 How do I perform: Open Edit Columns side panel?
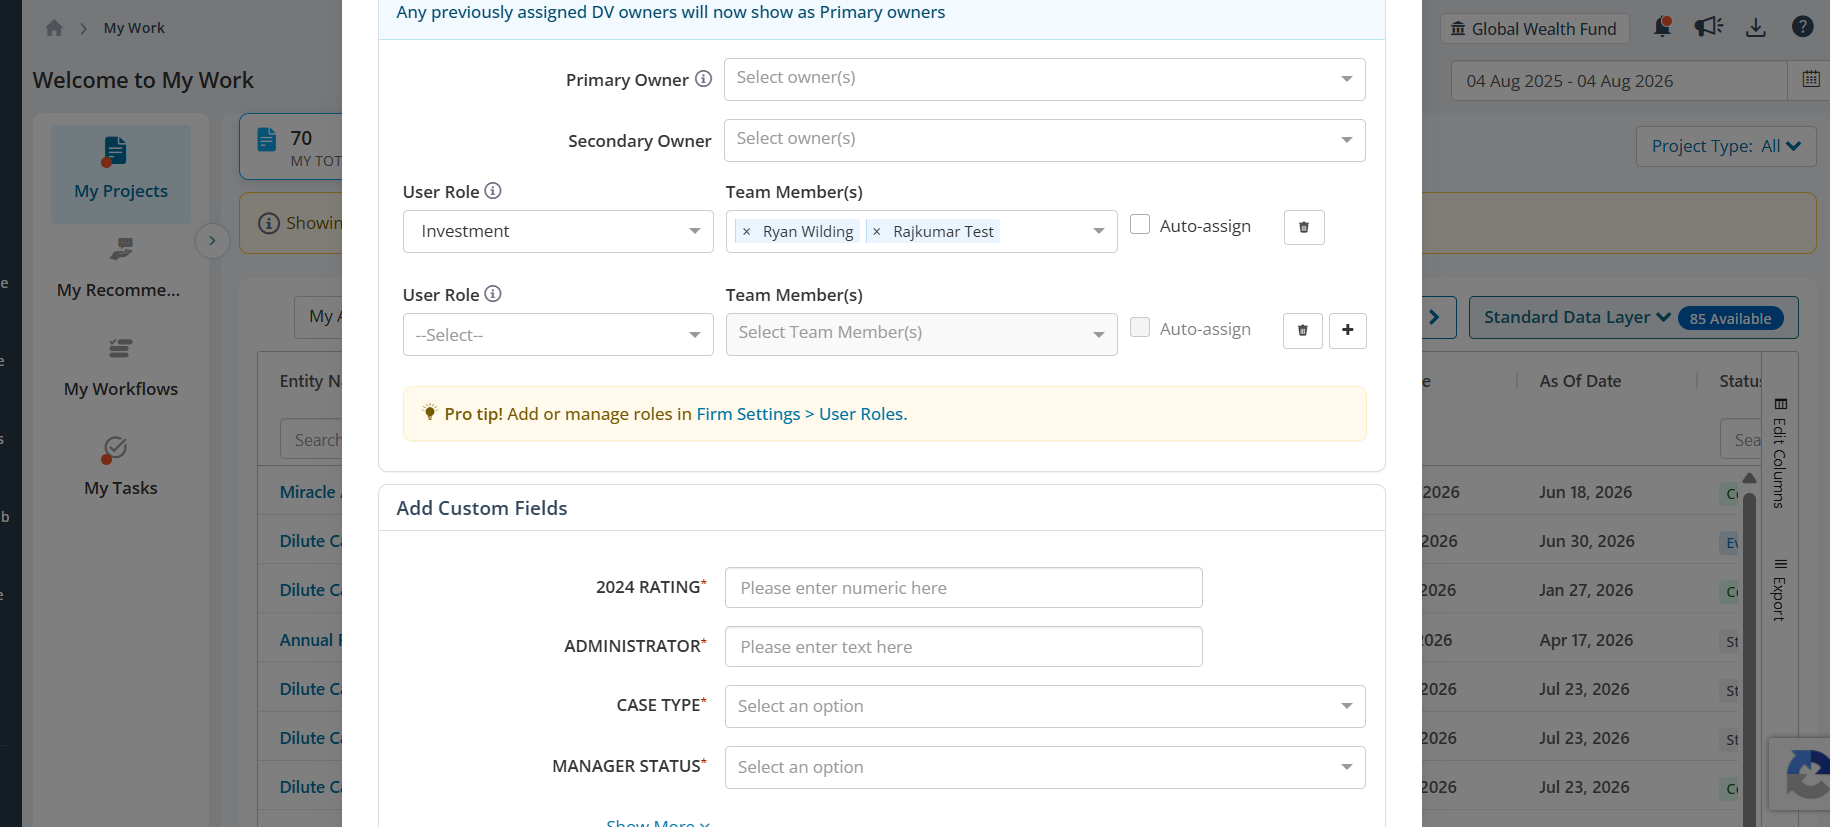pyautogui.click(x=1780, y=453)
